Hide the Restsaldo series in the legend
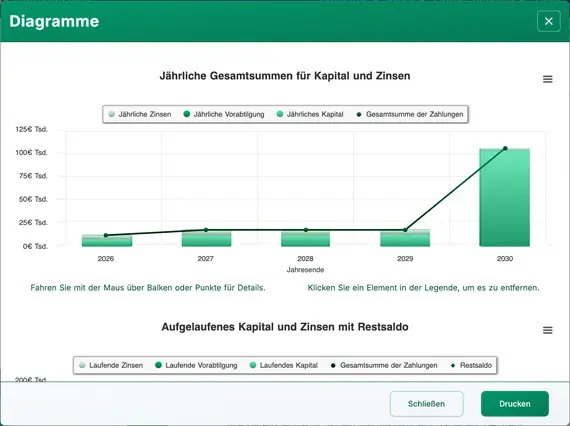The width and height of the screenshot is (570, 426). click(471, 365)
